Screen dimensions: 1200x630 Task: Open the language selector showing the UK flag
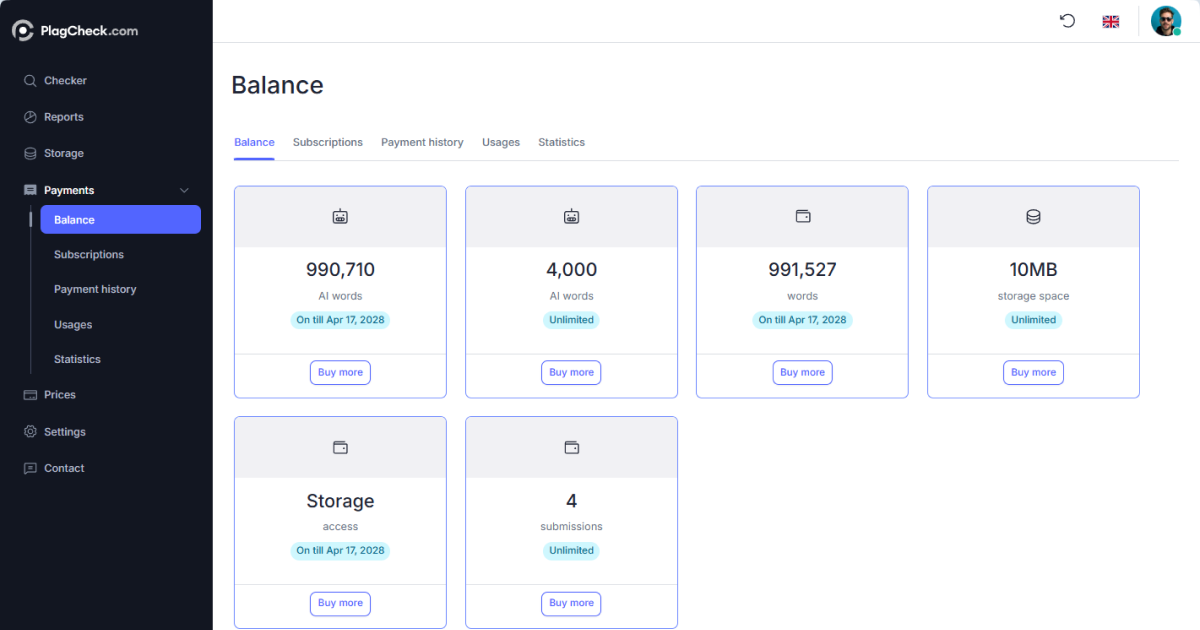[1110, 20]
